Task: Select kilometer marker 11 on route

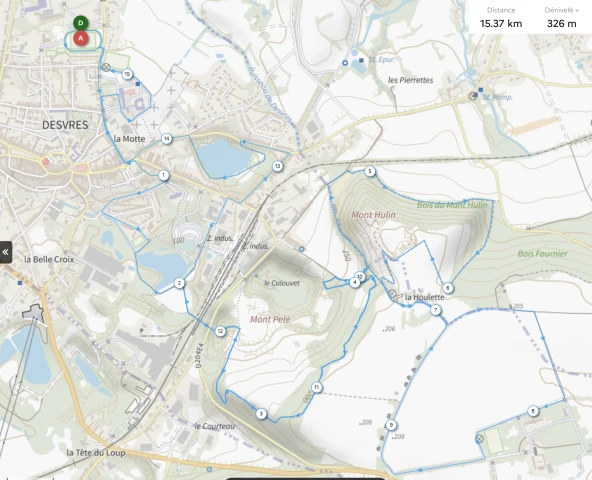Action: pyautogui.click(x=316, y=387)
